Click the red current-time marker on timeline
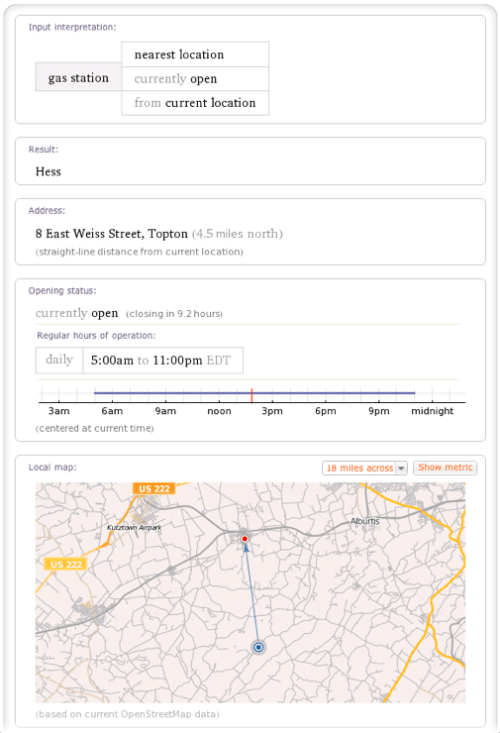 pyautogui.click(x=251, y=395)
